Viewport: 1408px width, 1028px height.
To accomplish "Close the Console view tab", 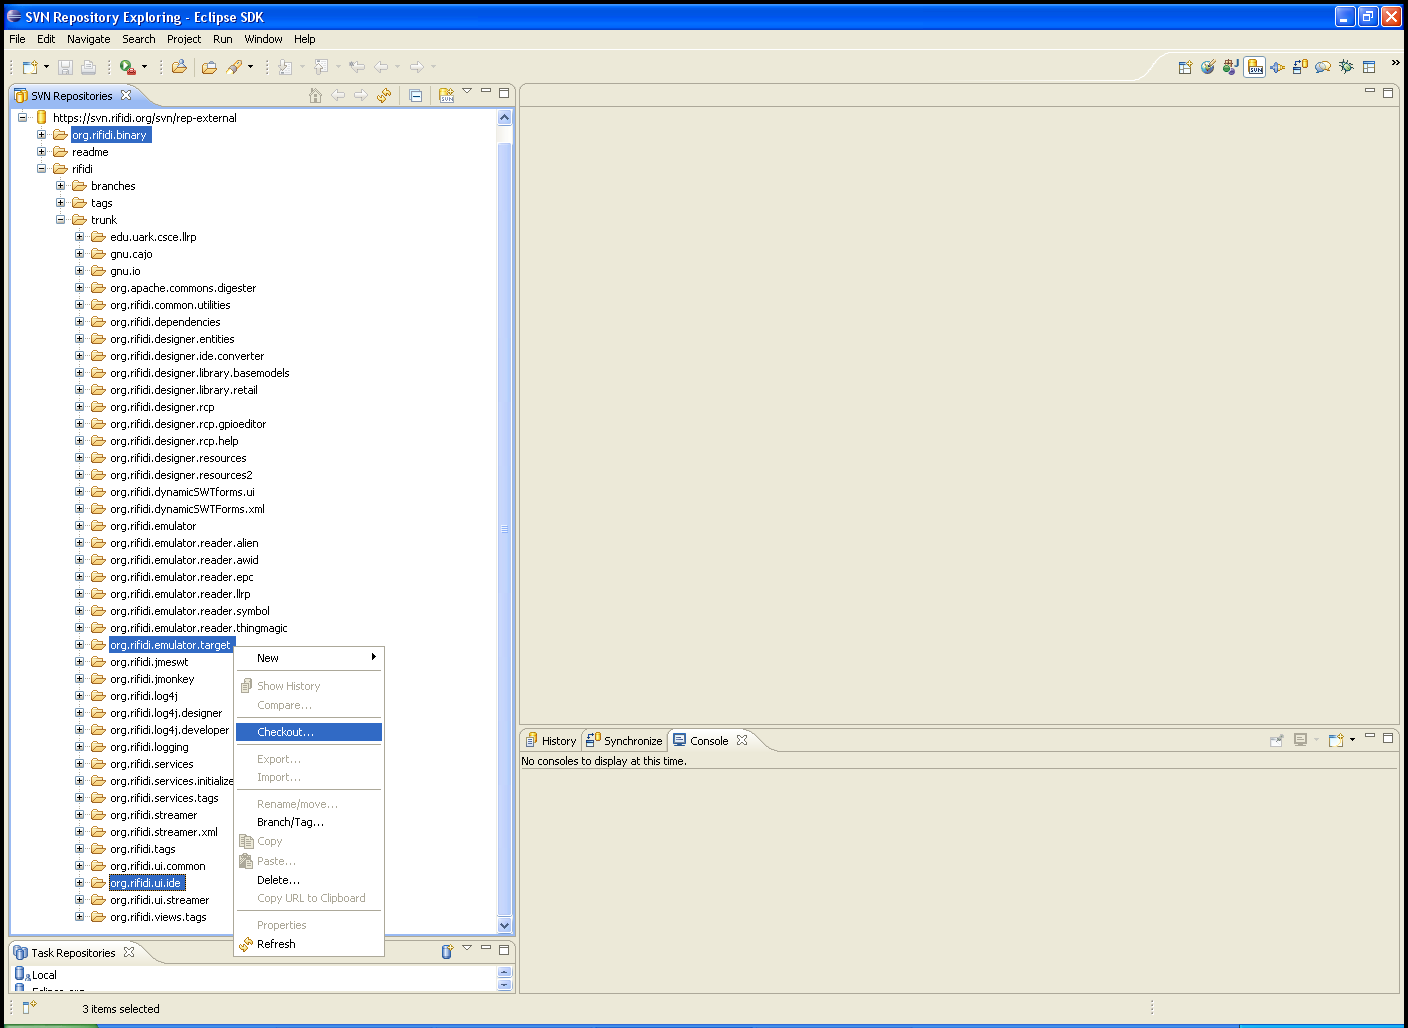I will tap(742, 740).
